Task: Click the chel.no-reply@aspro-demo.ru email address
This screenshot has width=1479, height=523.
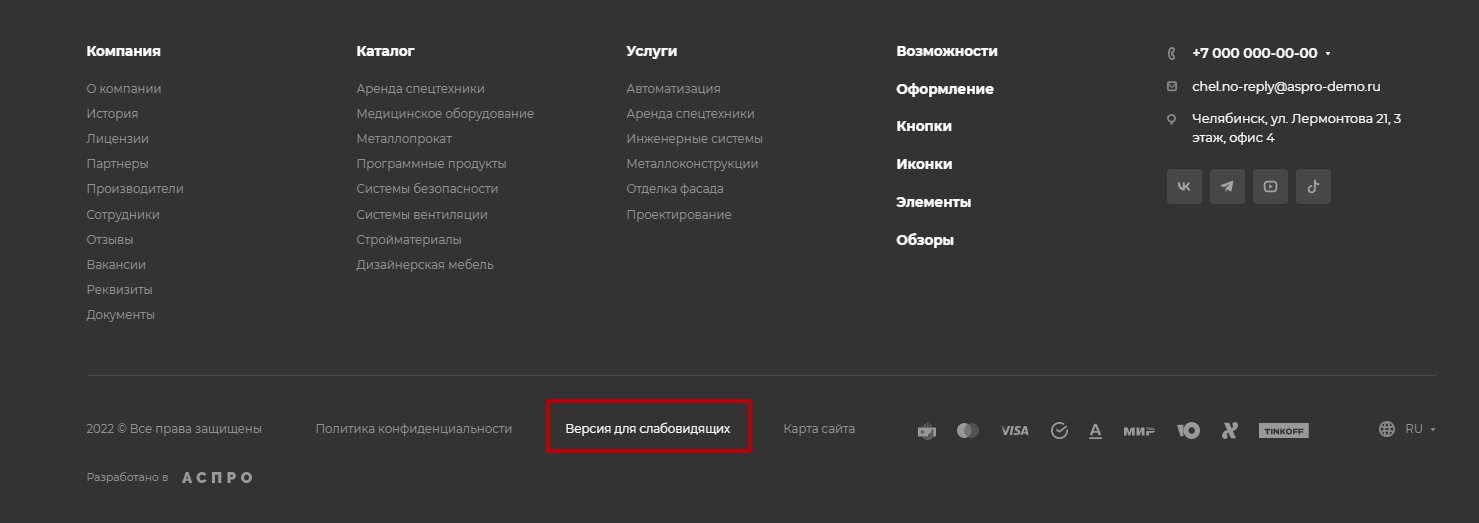Action: (x=1286, y=87)
